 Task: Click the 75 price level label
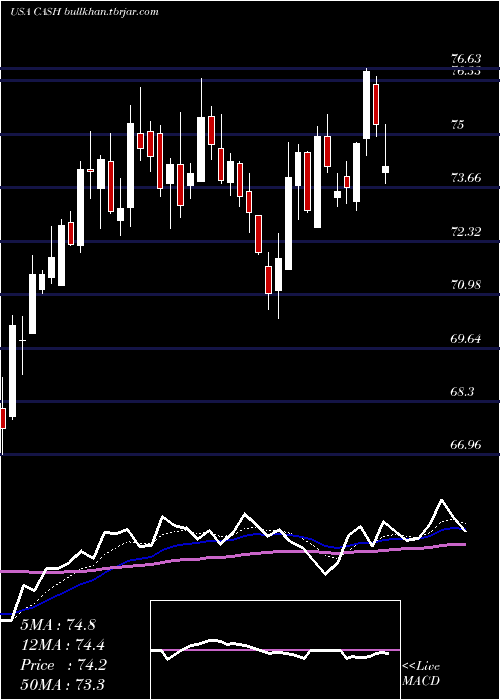tap(458, 125)
